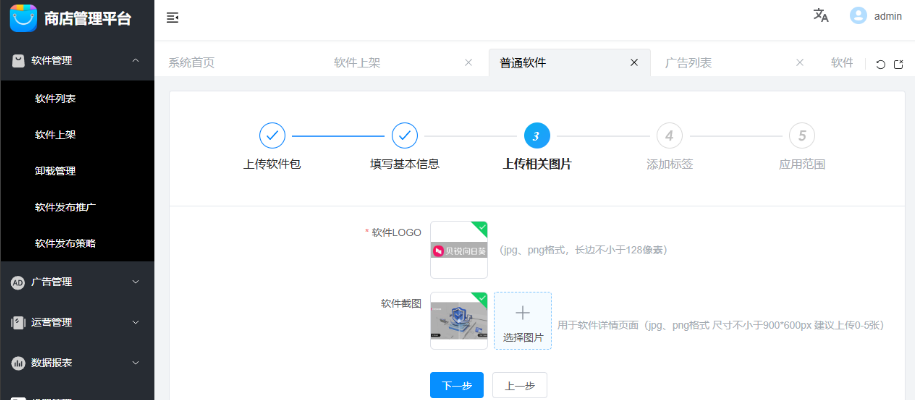Close the 广告列表 tab
Screen dimensions: 915x400
pos(800,62)
